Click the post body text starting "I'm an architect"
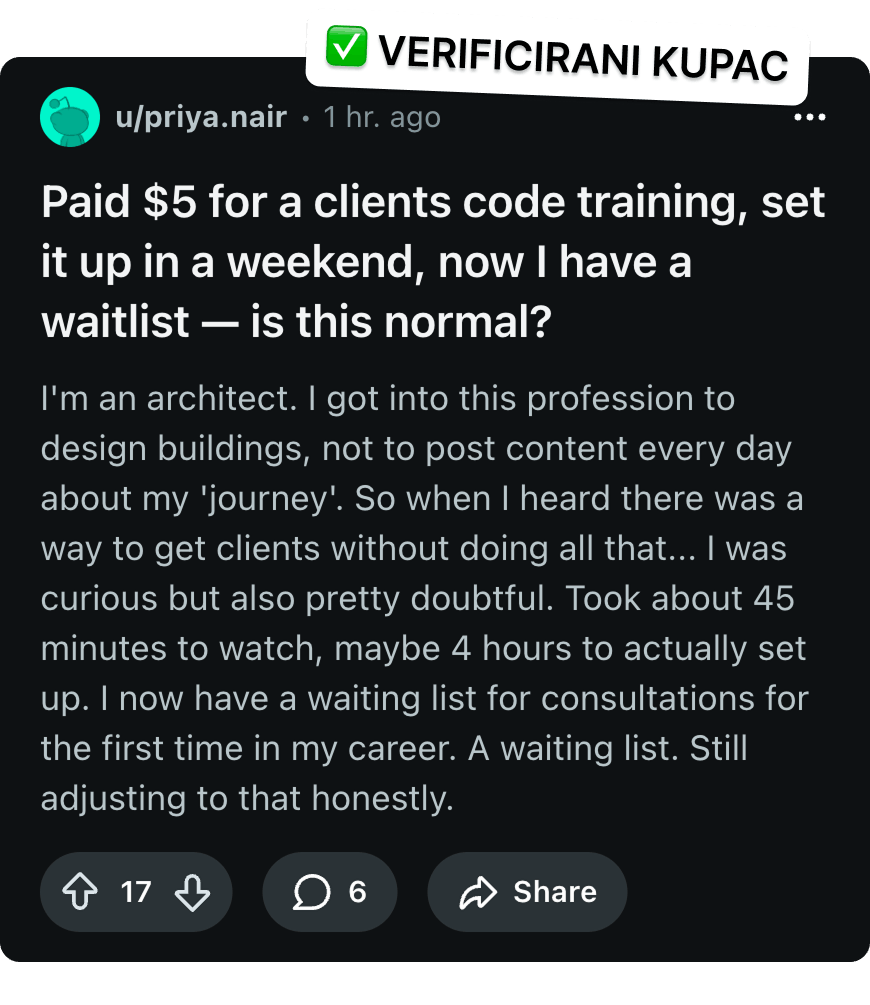870x1005 pixels. 424,599
